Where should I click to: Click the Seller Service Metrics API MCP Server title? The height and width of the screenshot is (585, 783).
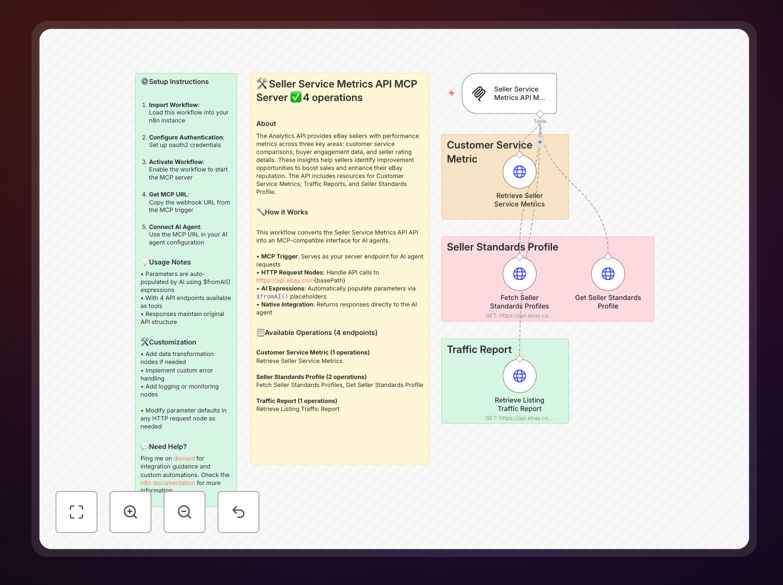pyautogui.click(x=337, y=90)
